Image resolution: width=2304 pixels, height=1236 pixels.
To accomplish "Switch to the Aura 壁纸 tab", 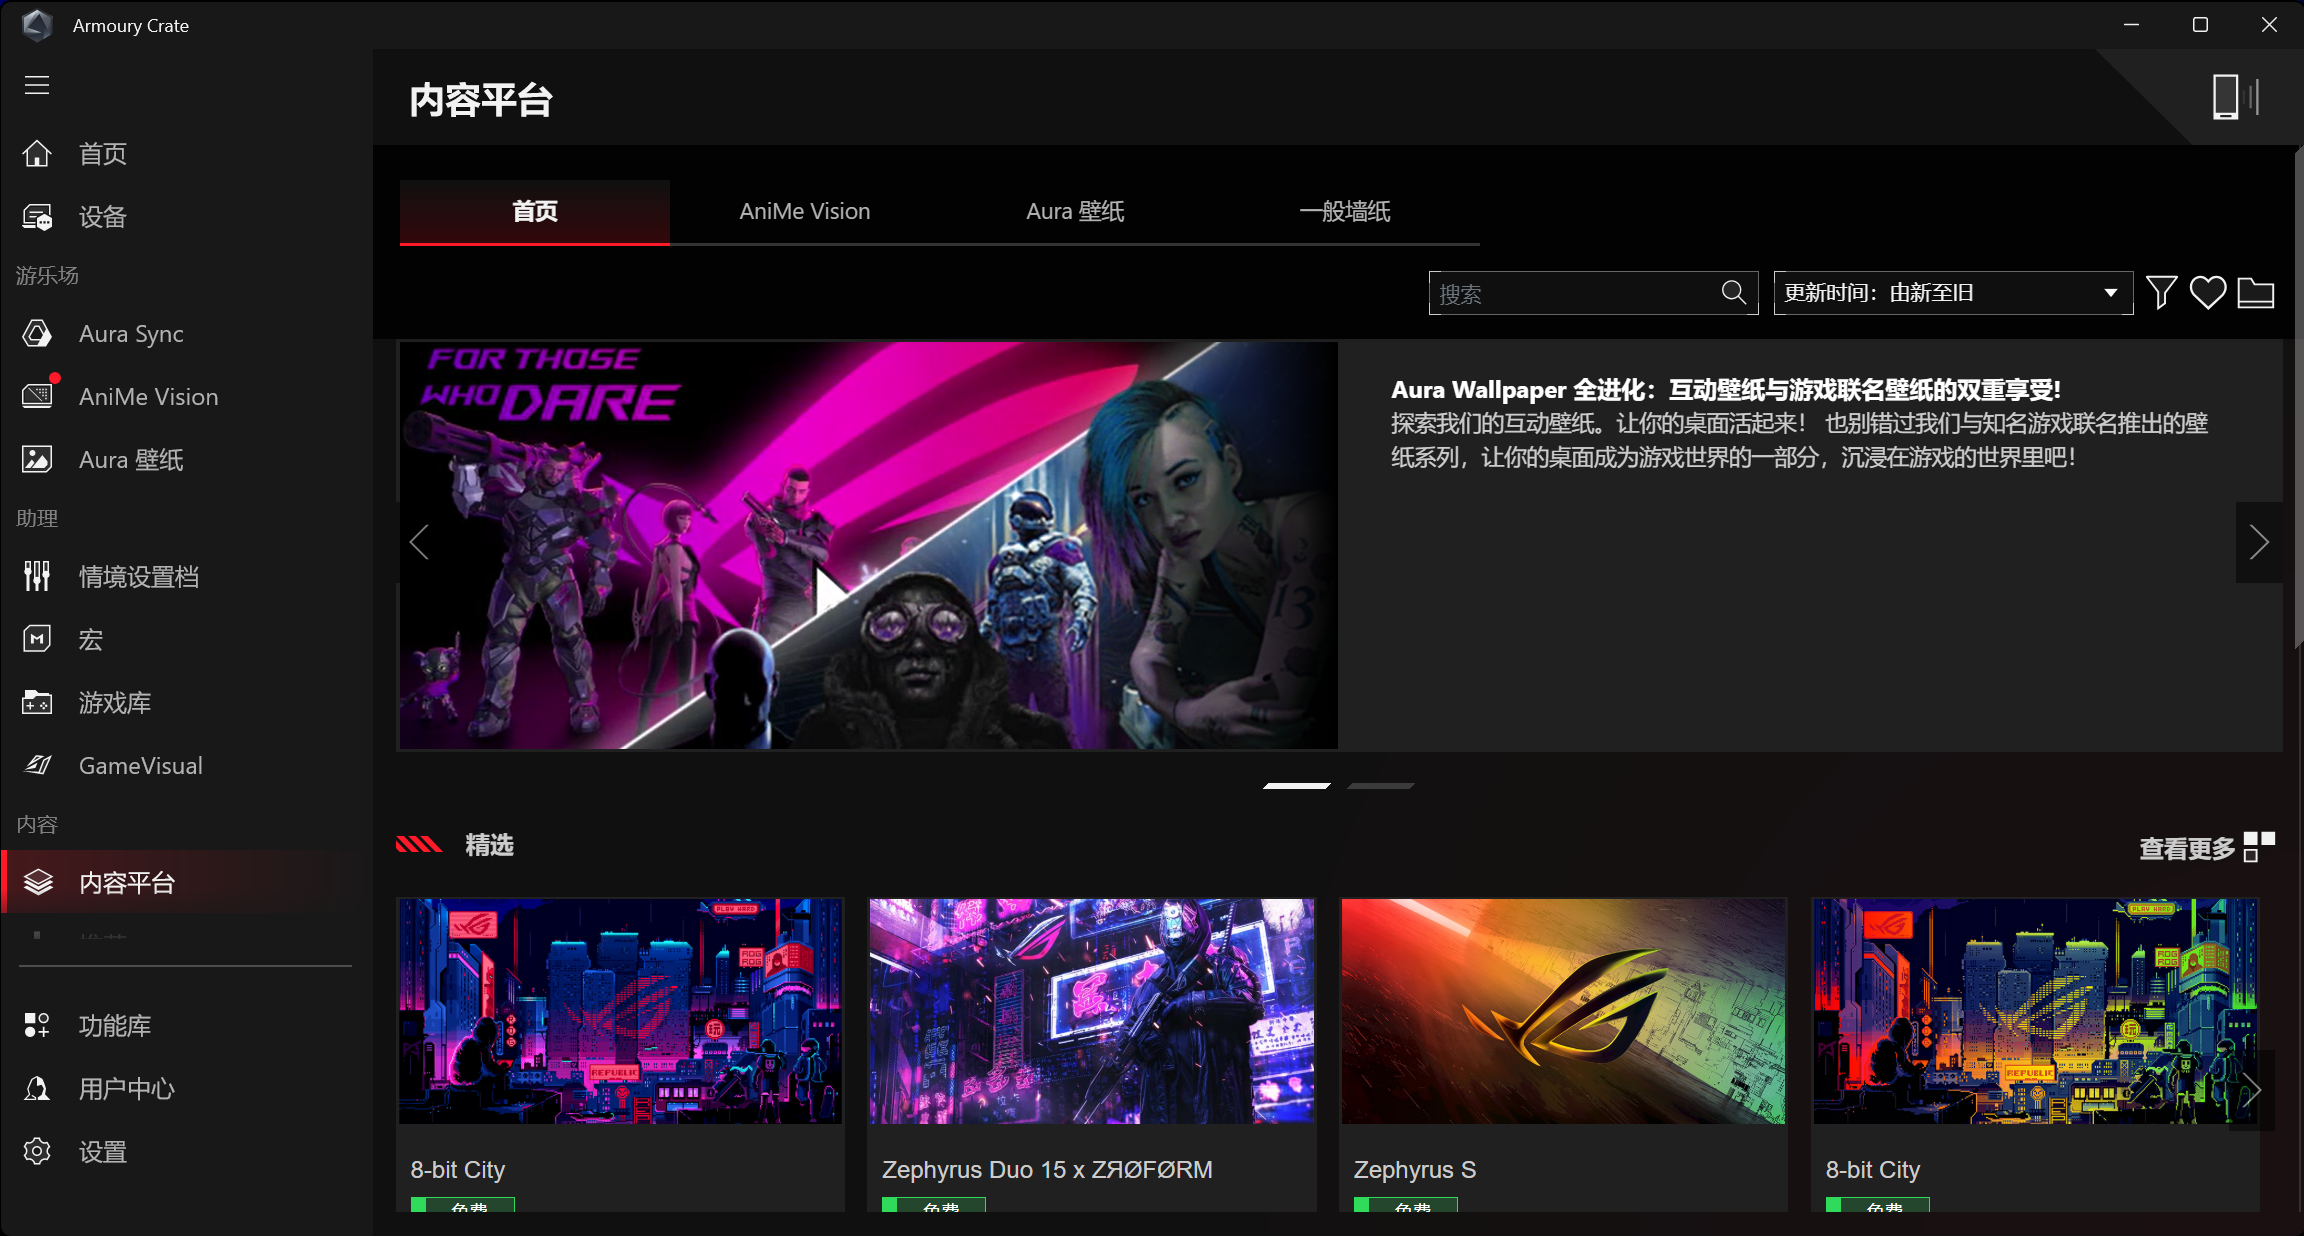I will click(1075, 212).
